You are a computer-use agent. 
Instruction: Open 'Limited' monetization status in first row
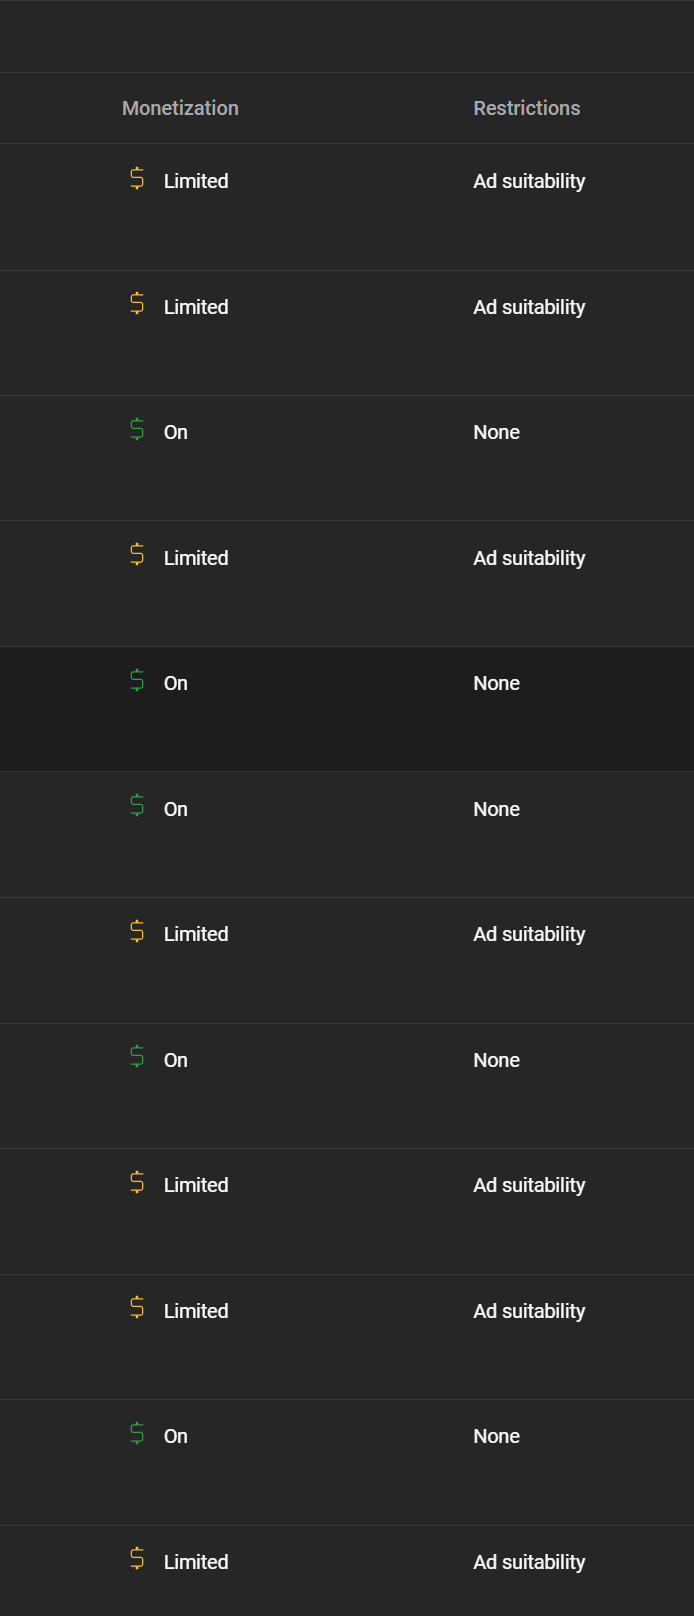pyautogui.click(x=196, y=181)
